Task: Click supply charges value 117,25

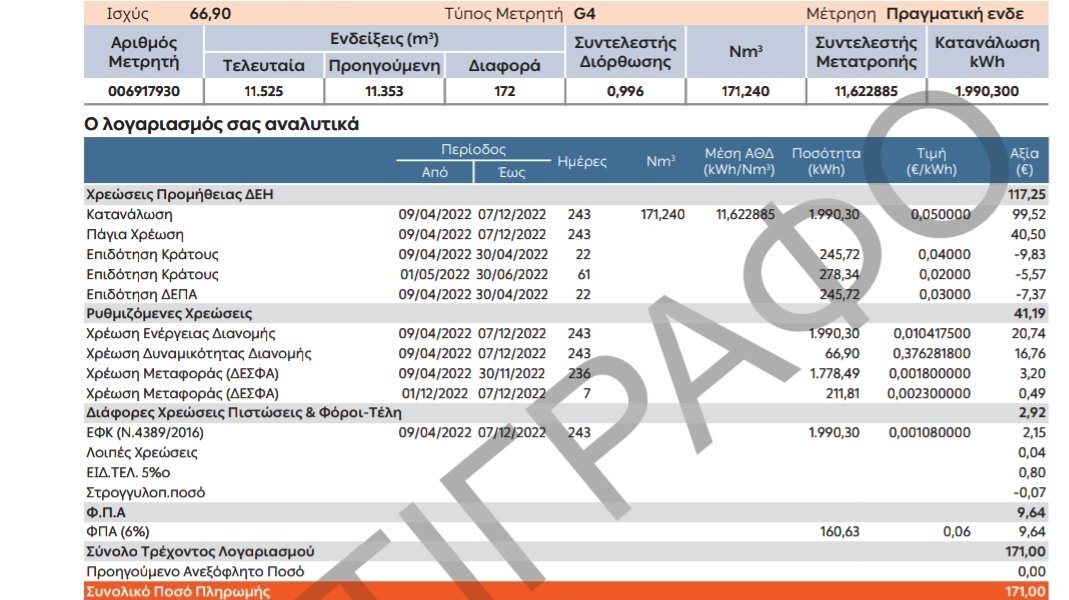Action: (x=1027, y=194)
